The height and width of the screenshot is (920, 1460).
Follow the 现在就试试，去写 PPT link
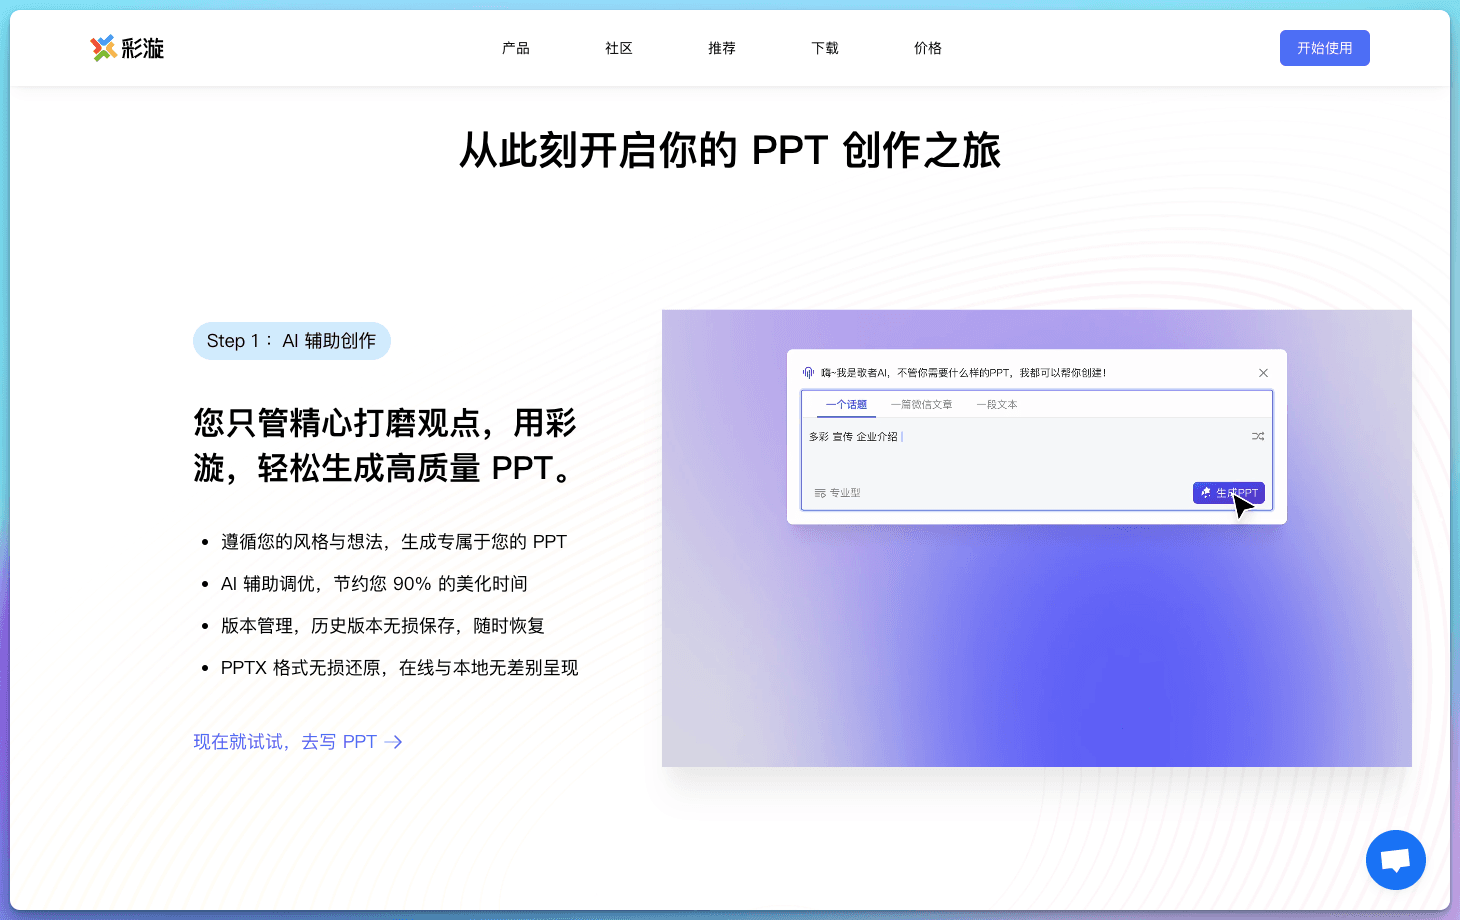[x=297, y=742]
